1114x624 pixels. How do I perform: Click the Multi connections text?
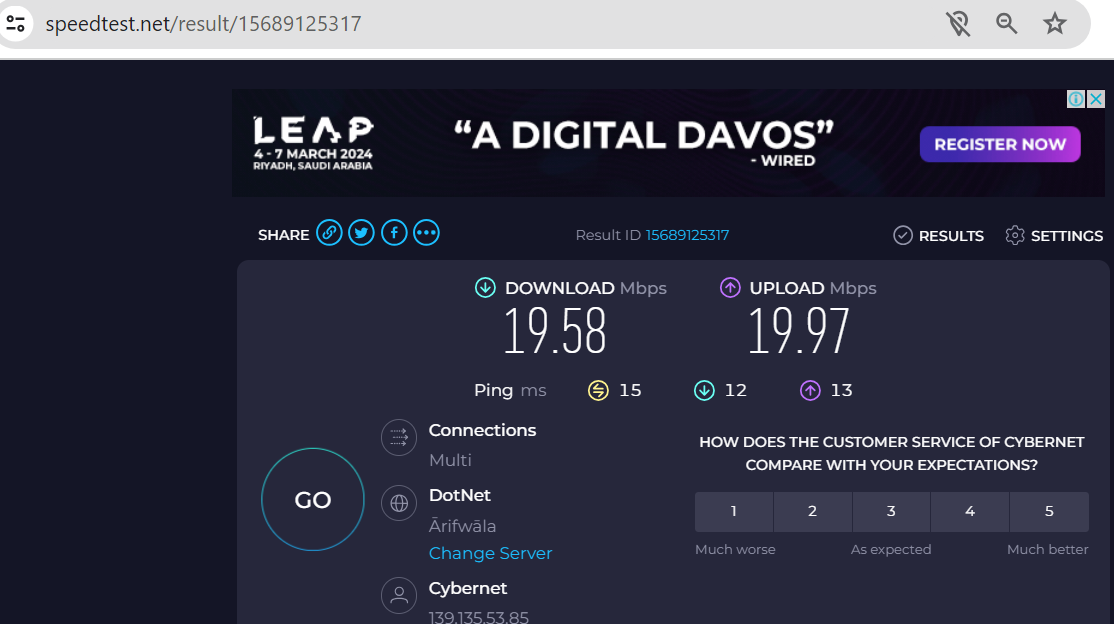point(450,460)
